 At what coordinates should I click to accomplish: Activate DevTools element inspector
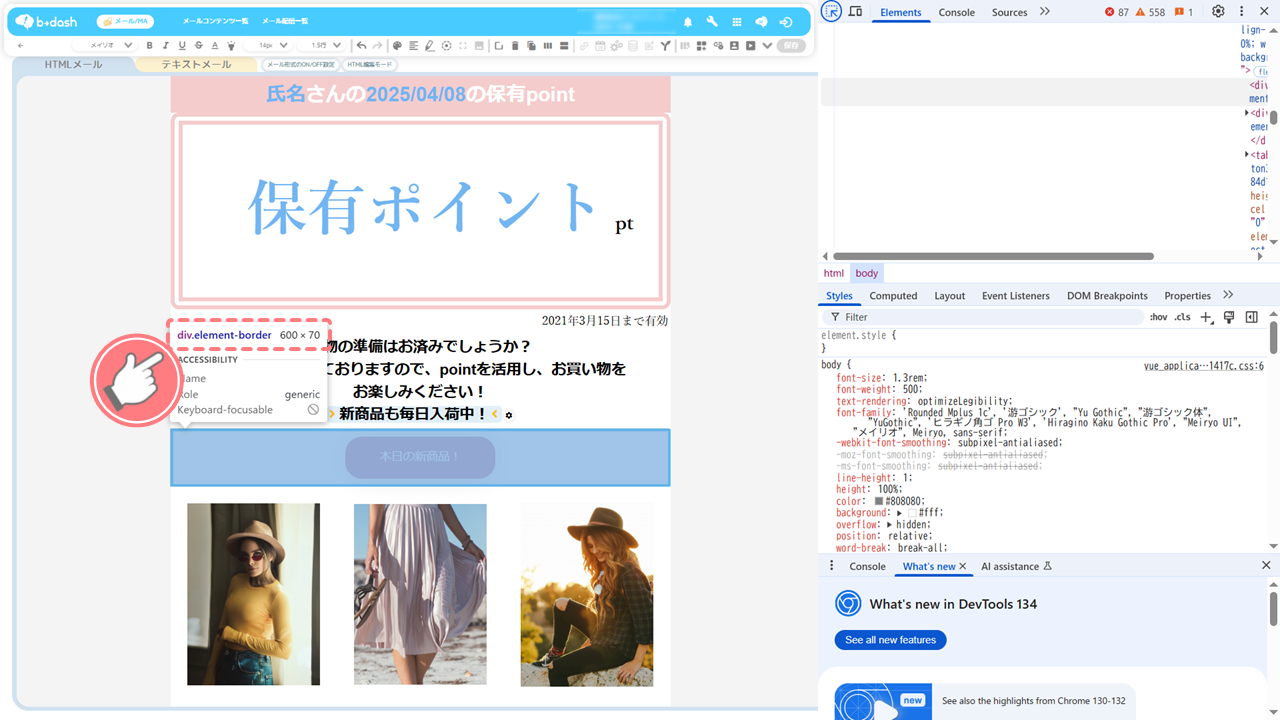pyautogui.click(x=832, y=11)
